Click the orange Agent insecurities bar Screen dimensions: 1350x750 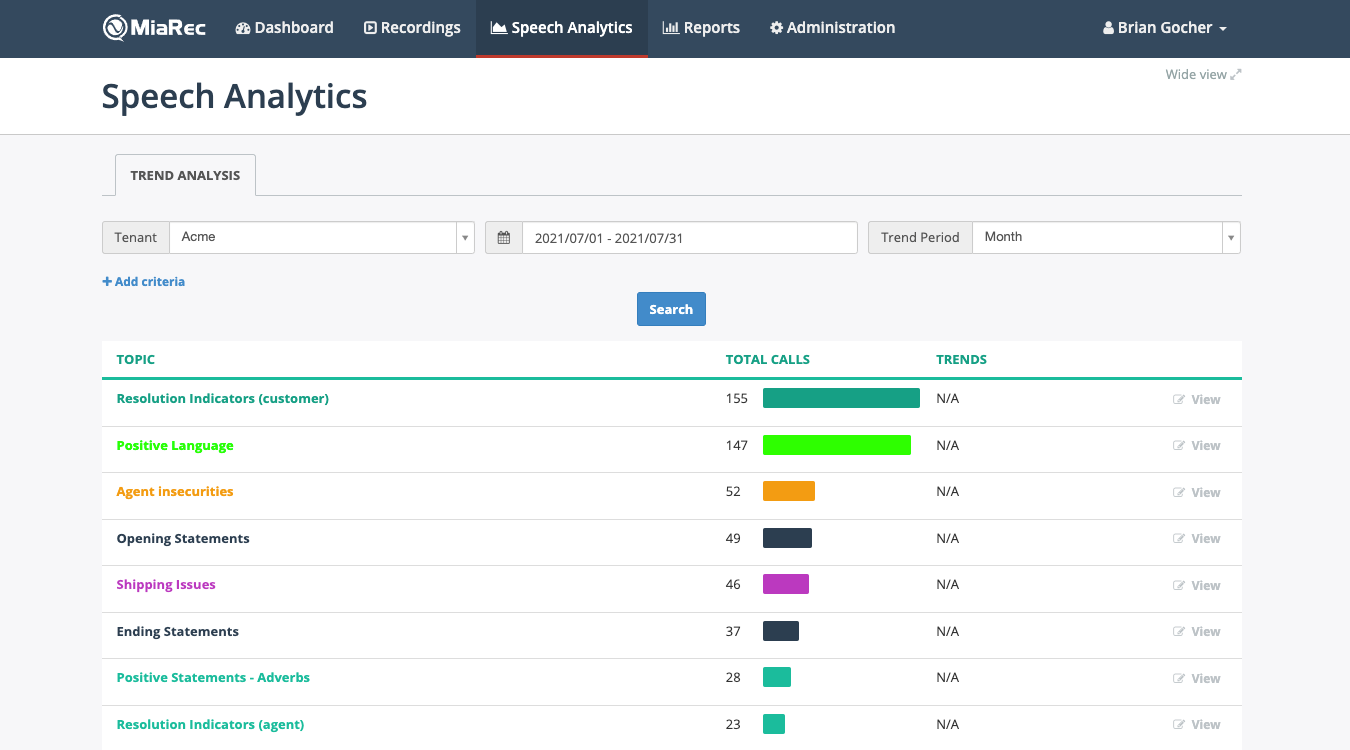point(789,491)
